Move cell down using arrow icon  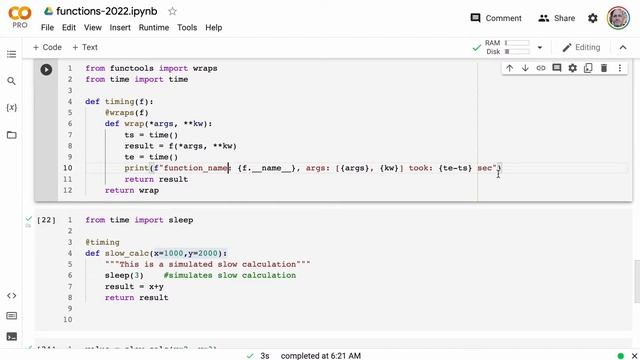pyautogui.click(x=525, y=68)
